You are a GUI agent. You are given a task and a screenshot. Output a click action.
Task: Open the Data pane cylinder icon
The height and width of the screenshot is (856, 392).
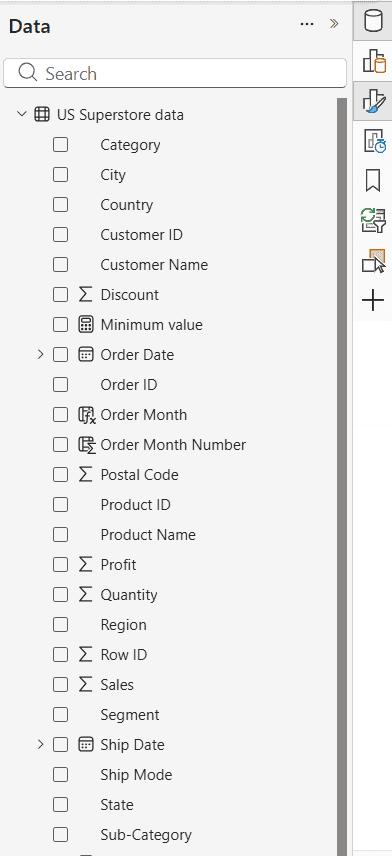373,21
